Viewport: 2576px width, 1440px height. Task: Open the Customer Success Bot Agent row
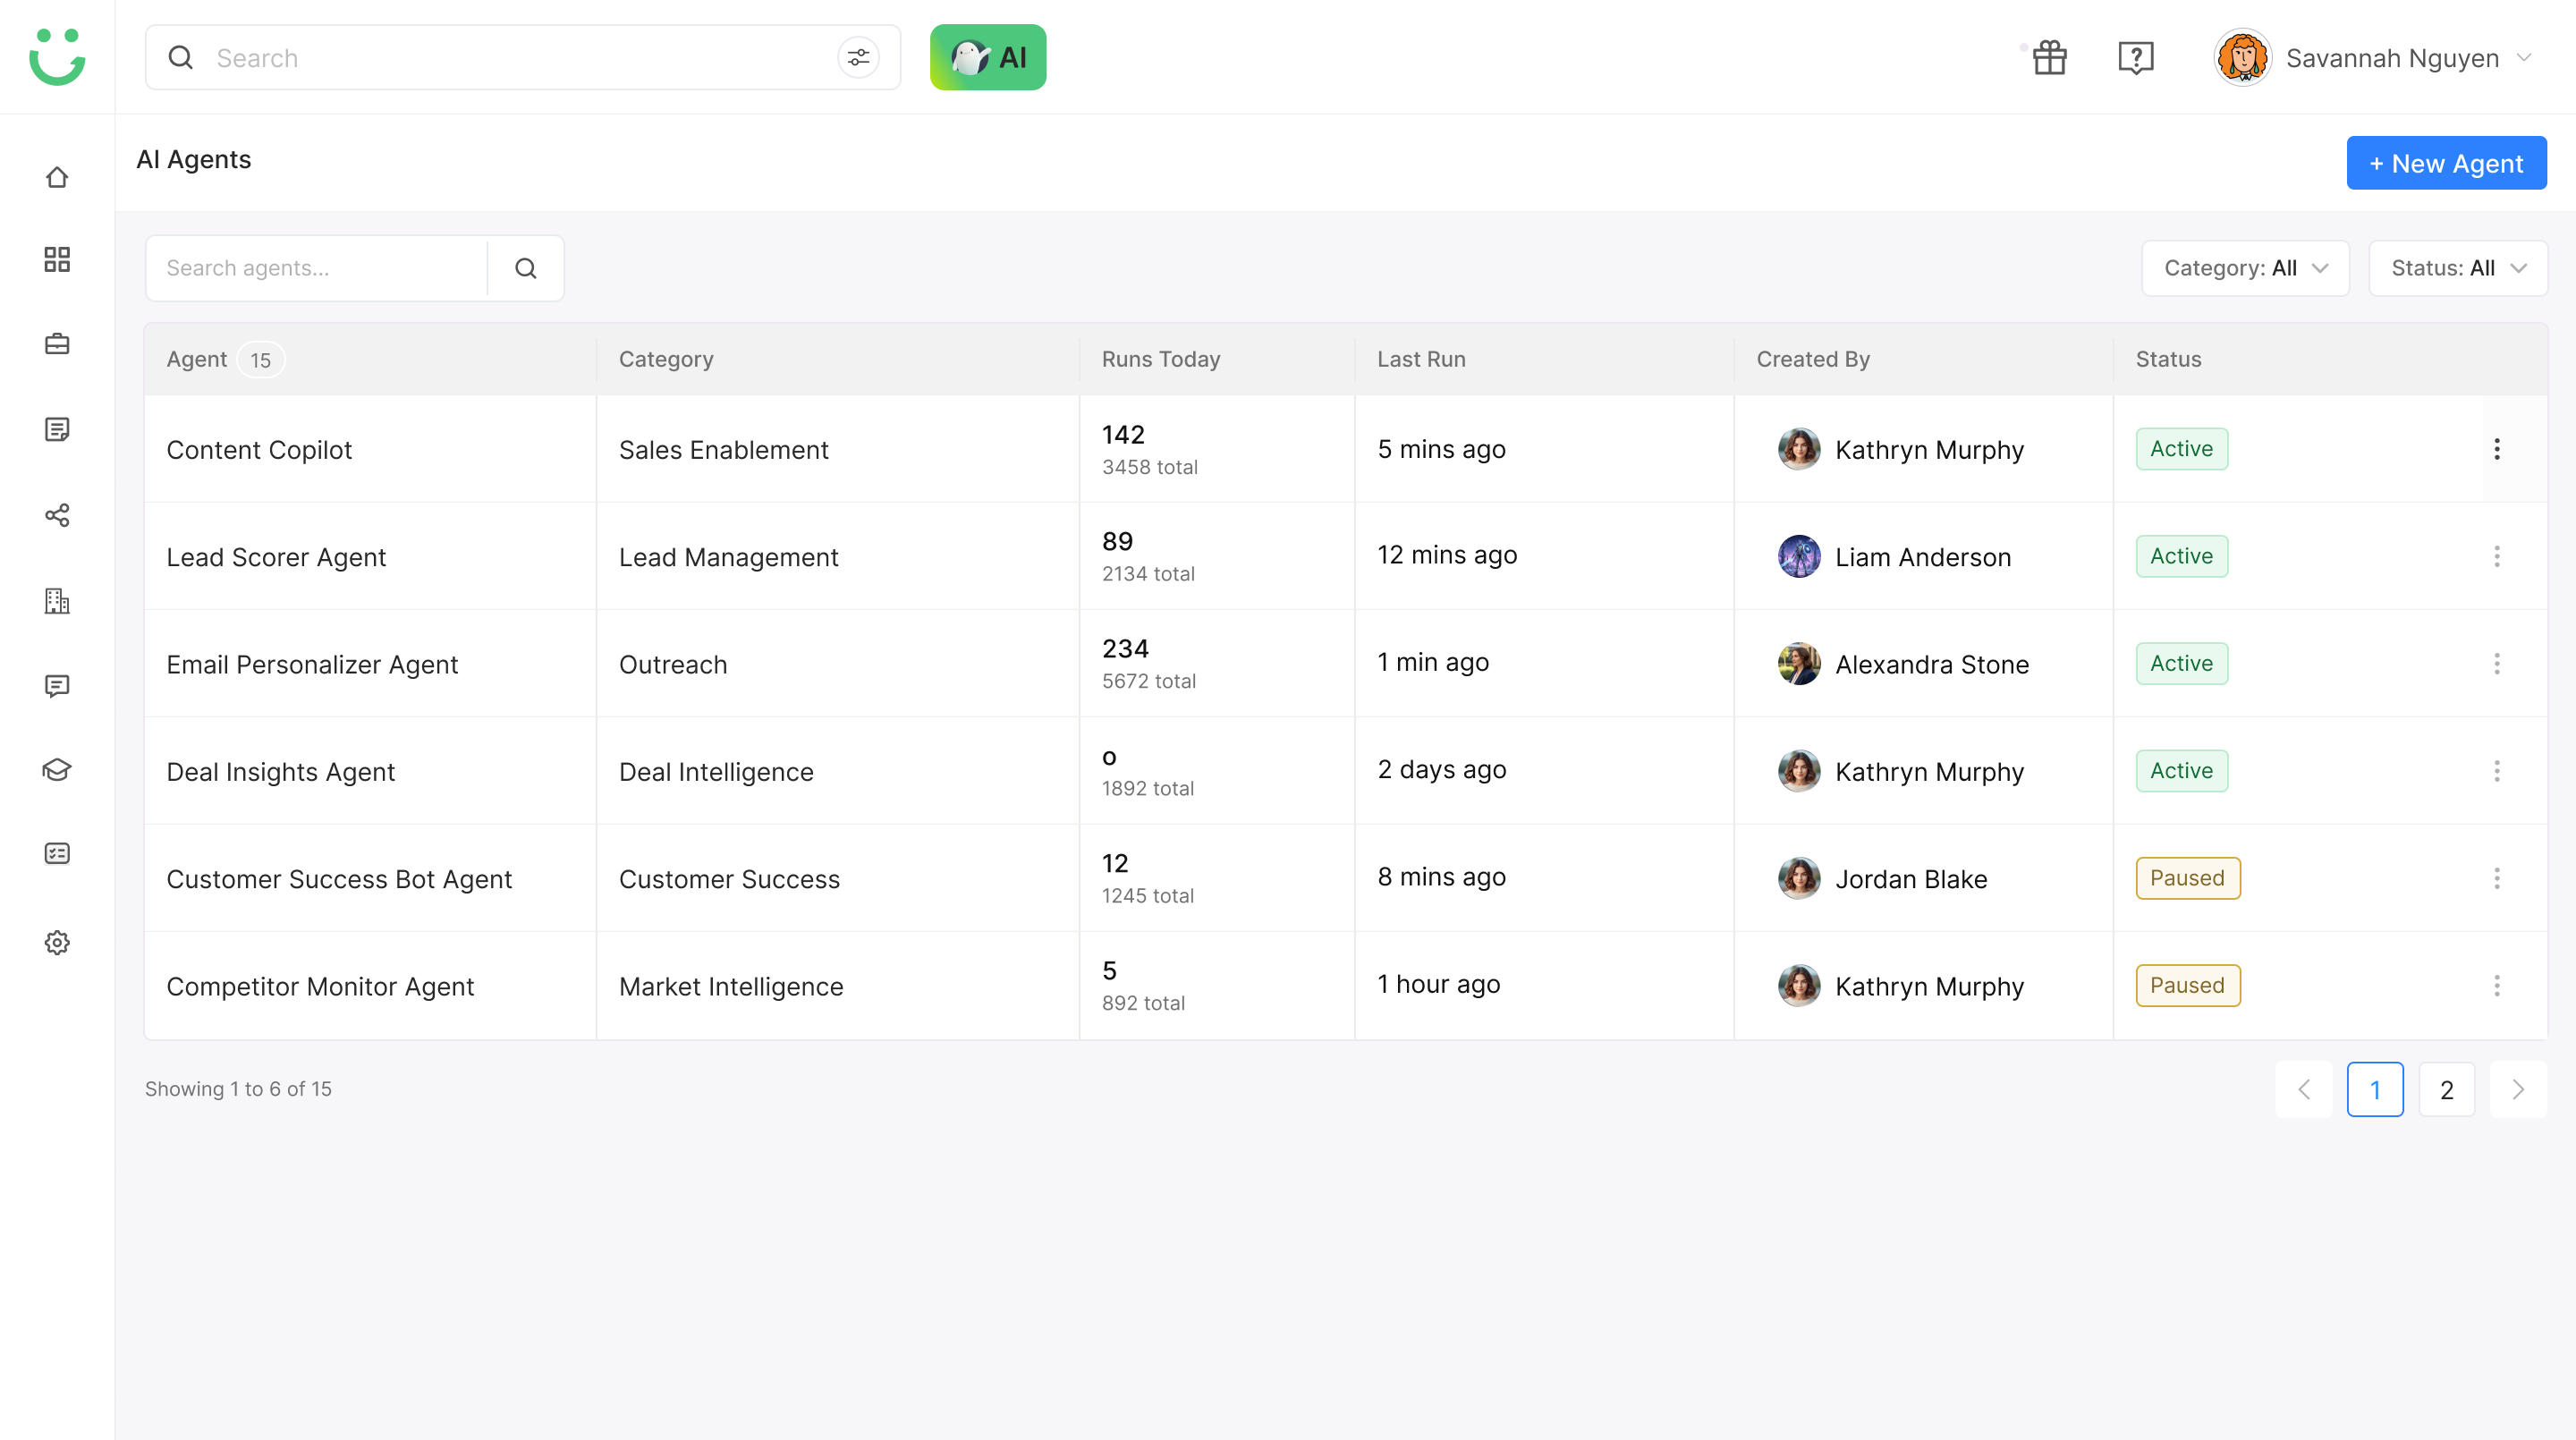point(1346,878)
